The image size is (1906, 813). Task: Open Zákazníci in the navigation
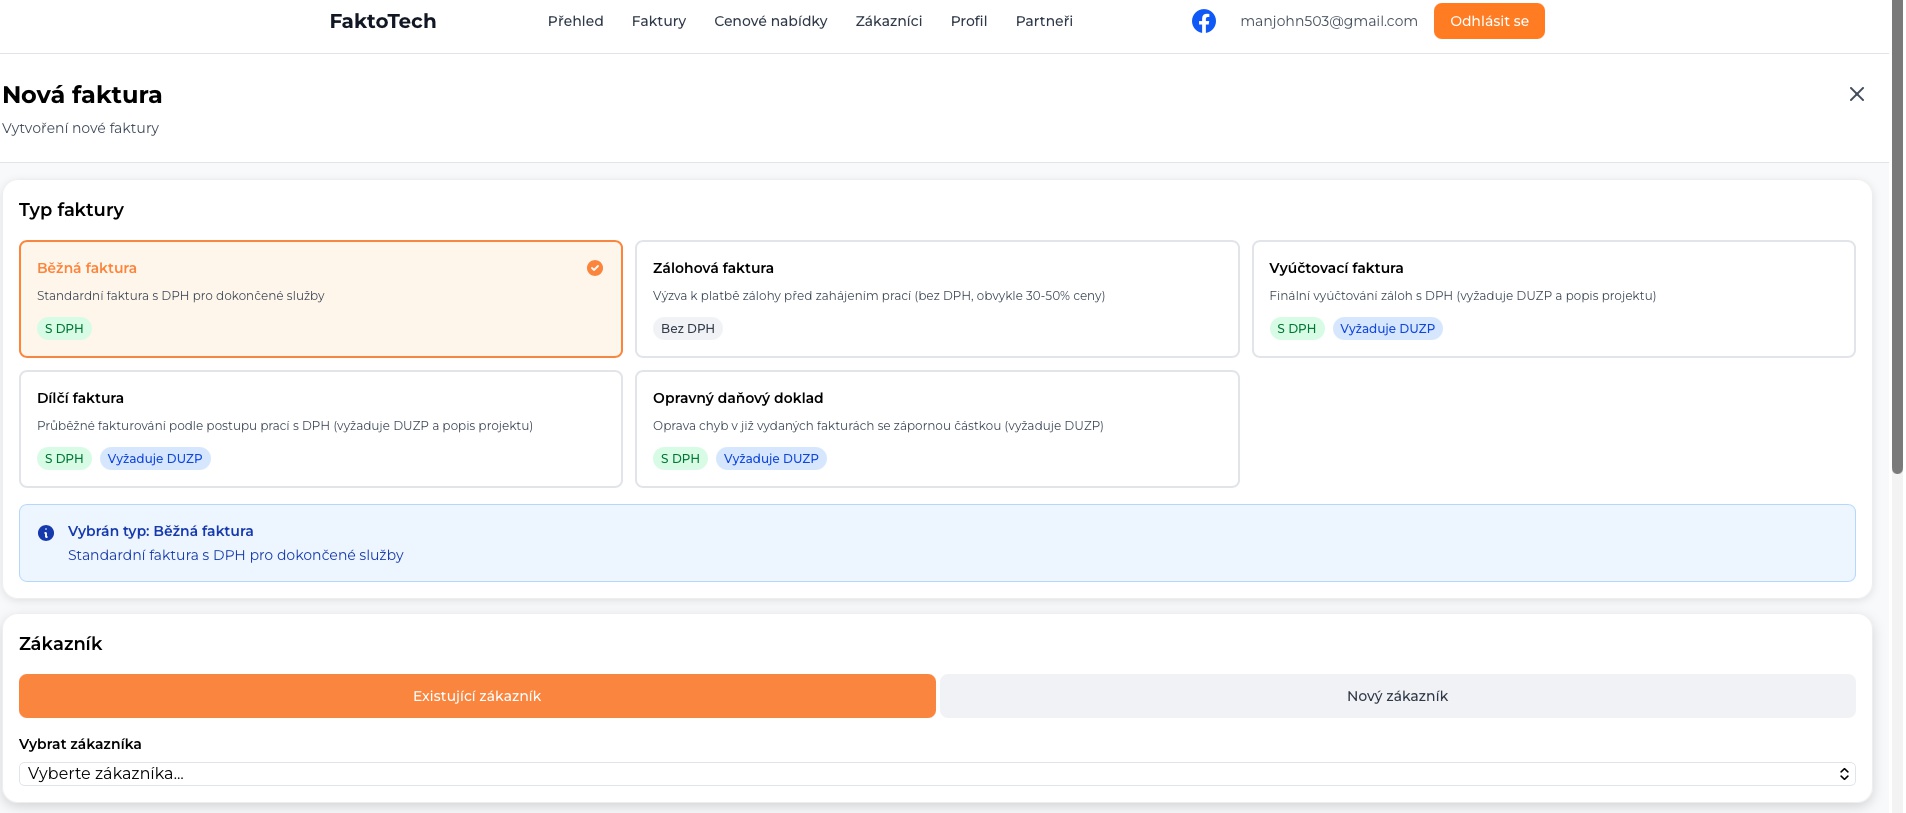coord(889,21)
